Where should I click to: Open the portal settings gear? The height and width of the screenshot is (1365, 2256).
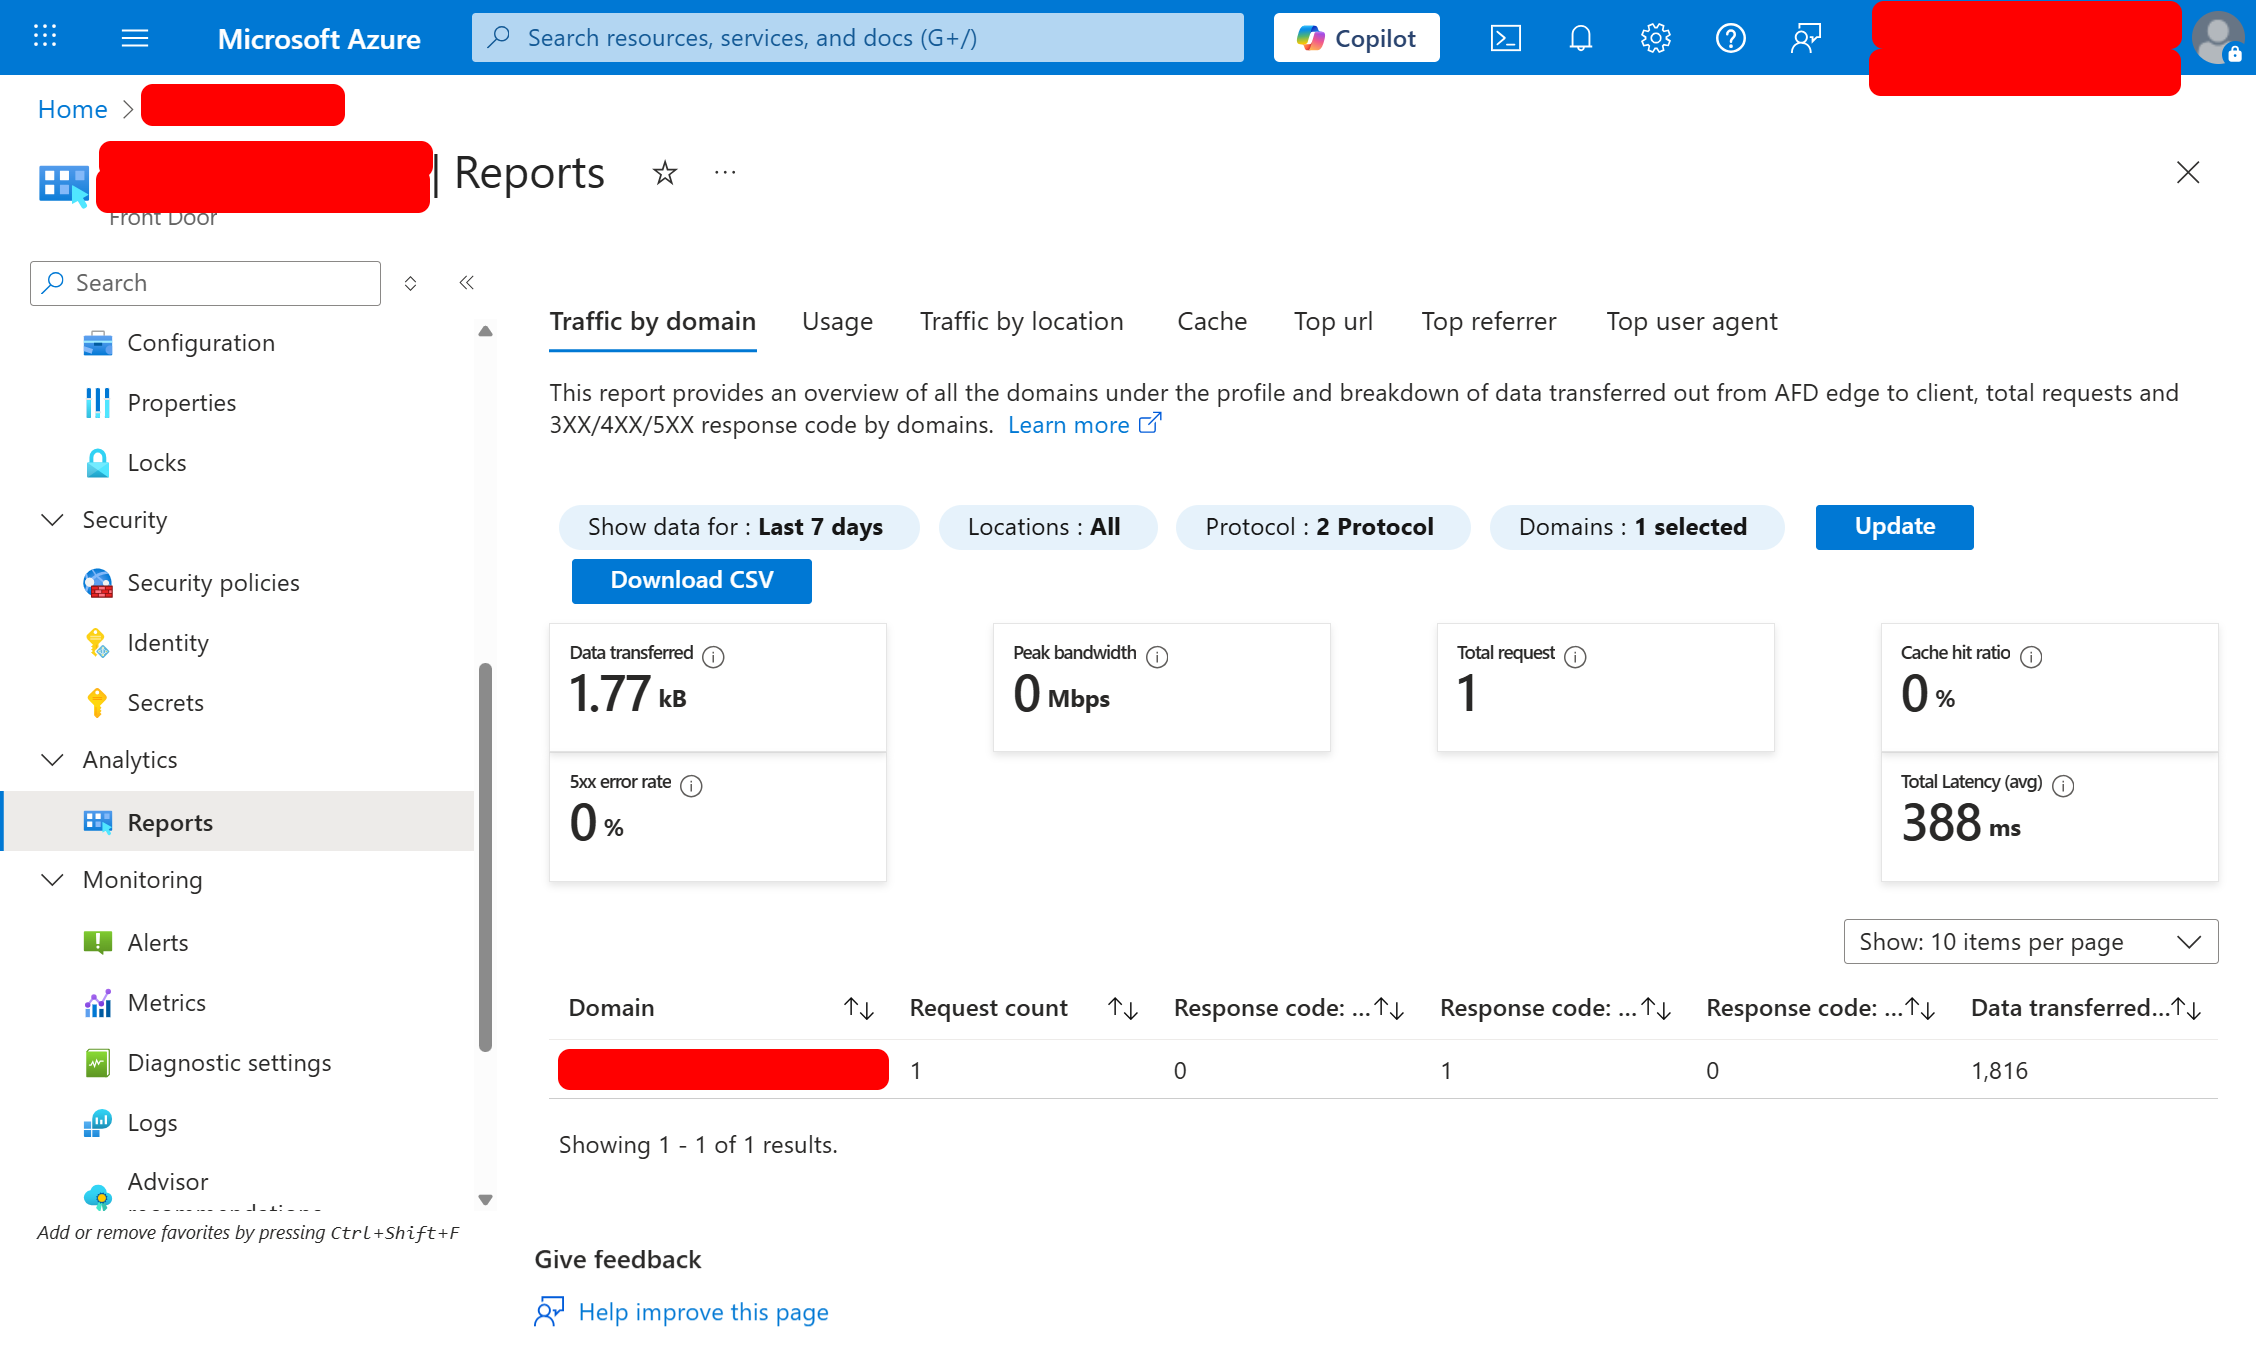[1655, 37]
